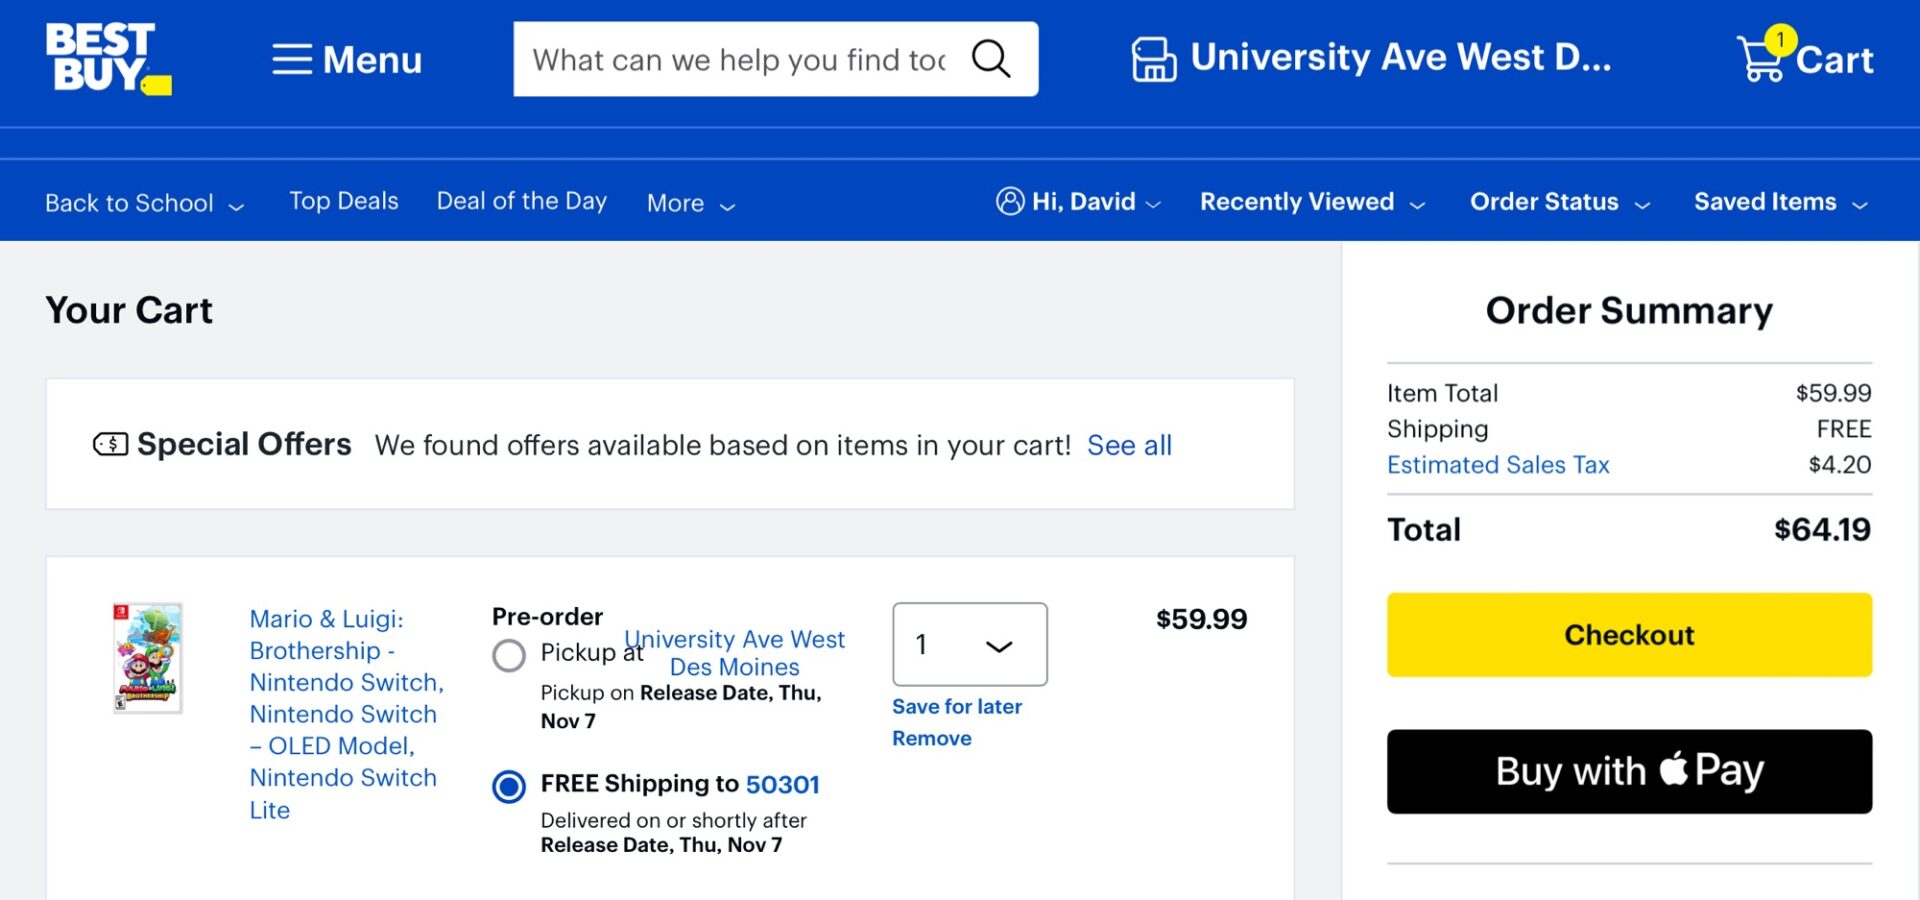Open the hamburger Menu icon
1920x900 pixels.
click(292, 60)
